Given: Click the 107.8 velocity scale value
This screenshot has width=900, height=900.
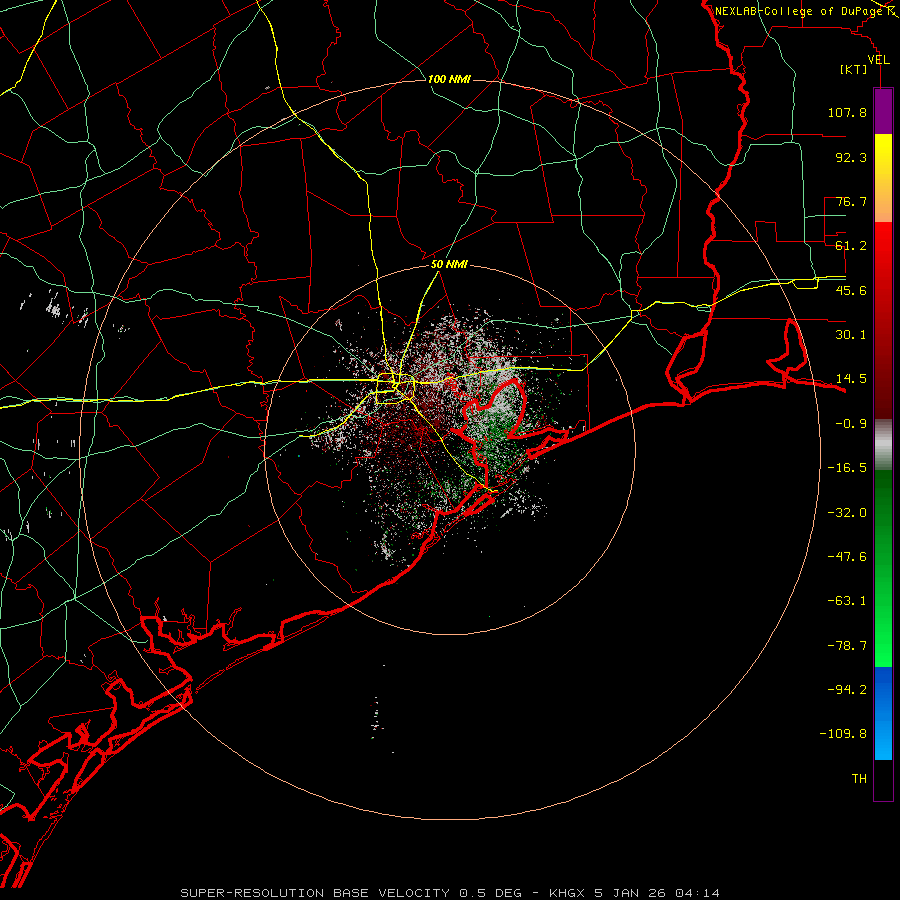Looking at the screenshot, I should point(847,112).
